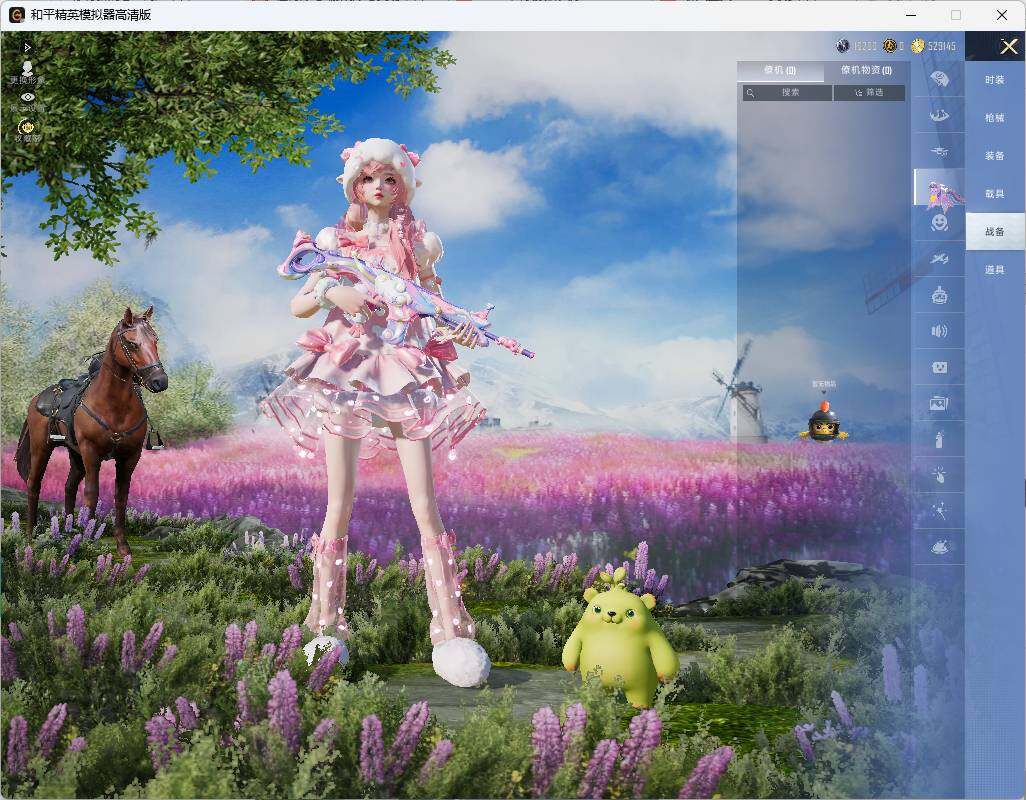Screen dimensions: 1026x800
Task: Open the 时装 outfits menu
Action: click(x=995, y=80)
